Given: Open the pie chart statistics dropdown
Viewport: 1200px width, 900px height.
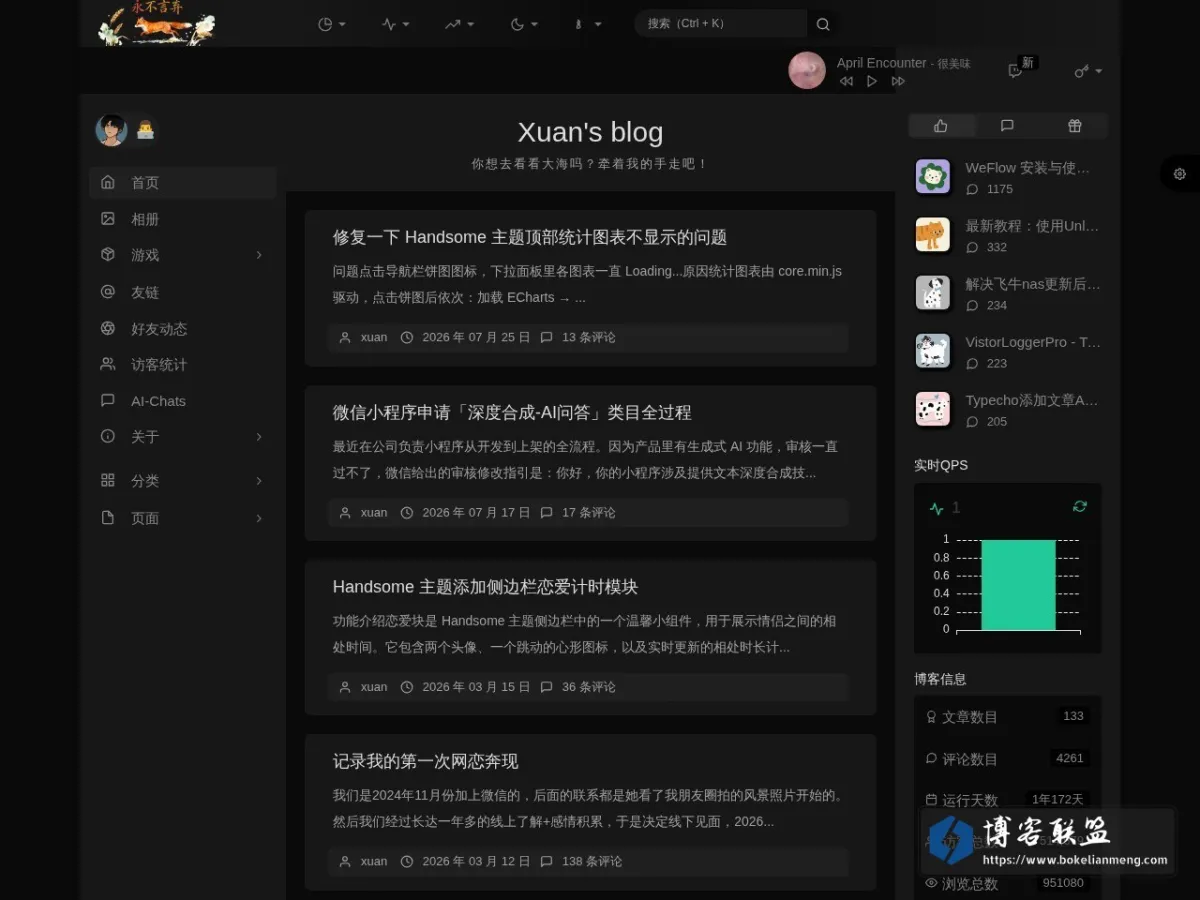Looking at the screenshot, I should pyautogui.click(x=331, y=24).
